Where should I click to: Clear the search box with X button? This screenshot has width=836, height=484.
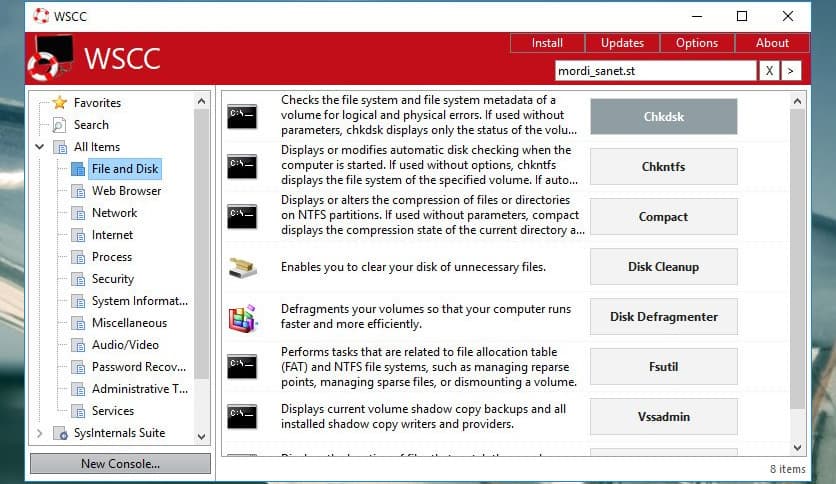(x=769, y=71)
